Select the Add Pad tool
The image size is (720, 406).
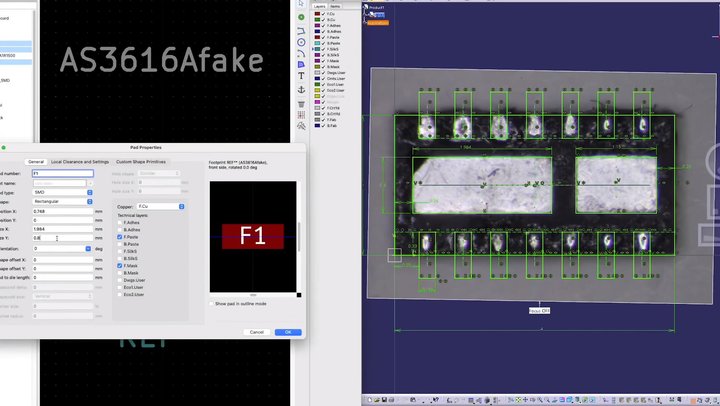click(301, 16)
